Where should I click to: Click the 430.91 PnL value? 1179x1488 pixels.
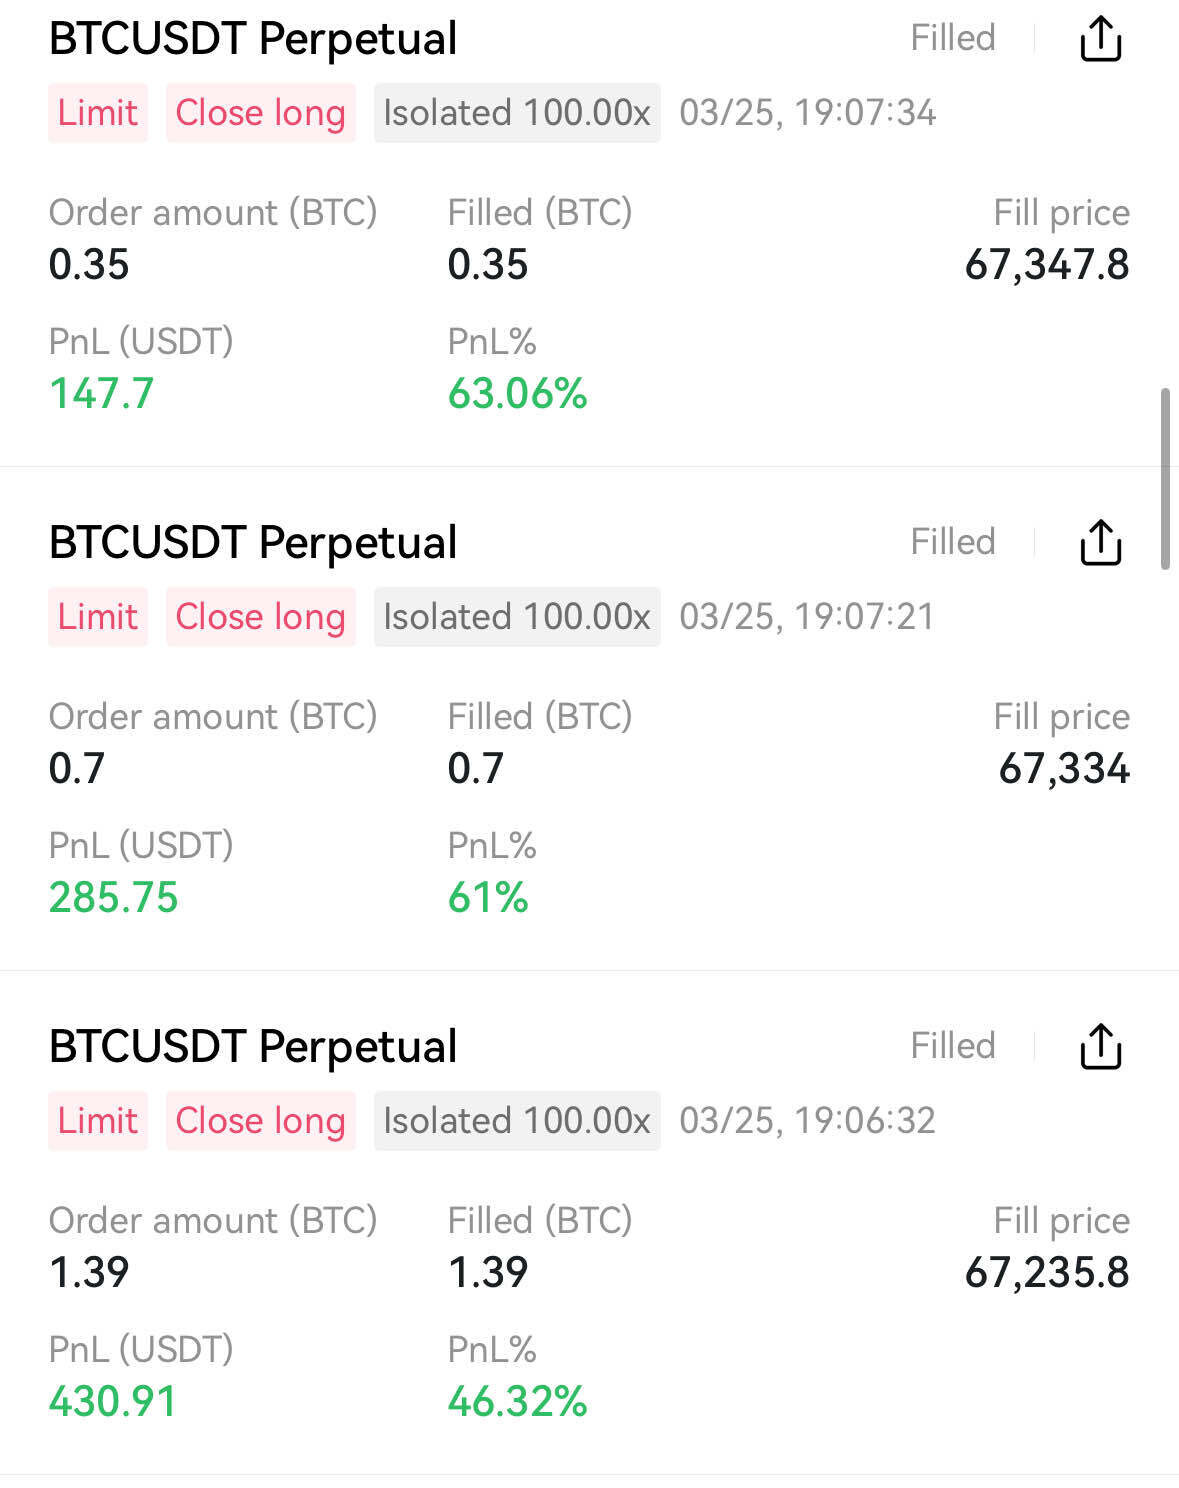[113, 1402]
